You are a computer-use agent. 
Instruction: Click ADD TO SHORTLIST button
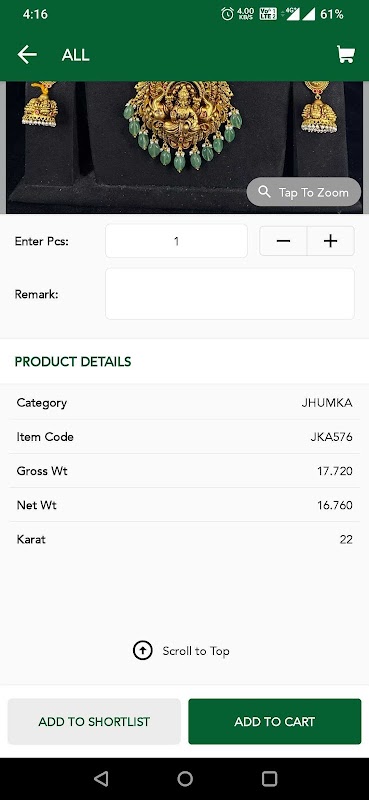[94, 721]
